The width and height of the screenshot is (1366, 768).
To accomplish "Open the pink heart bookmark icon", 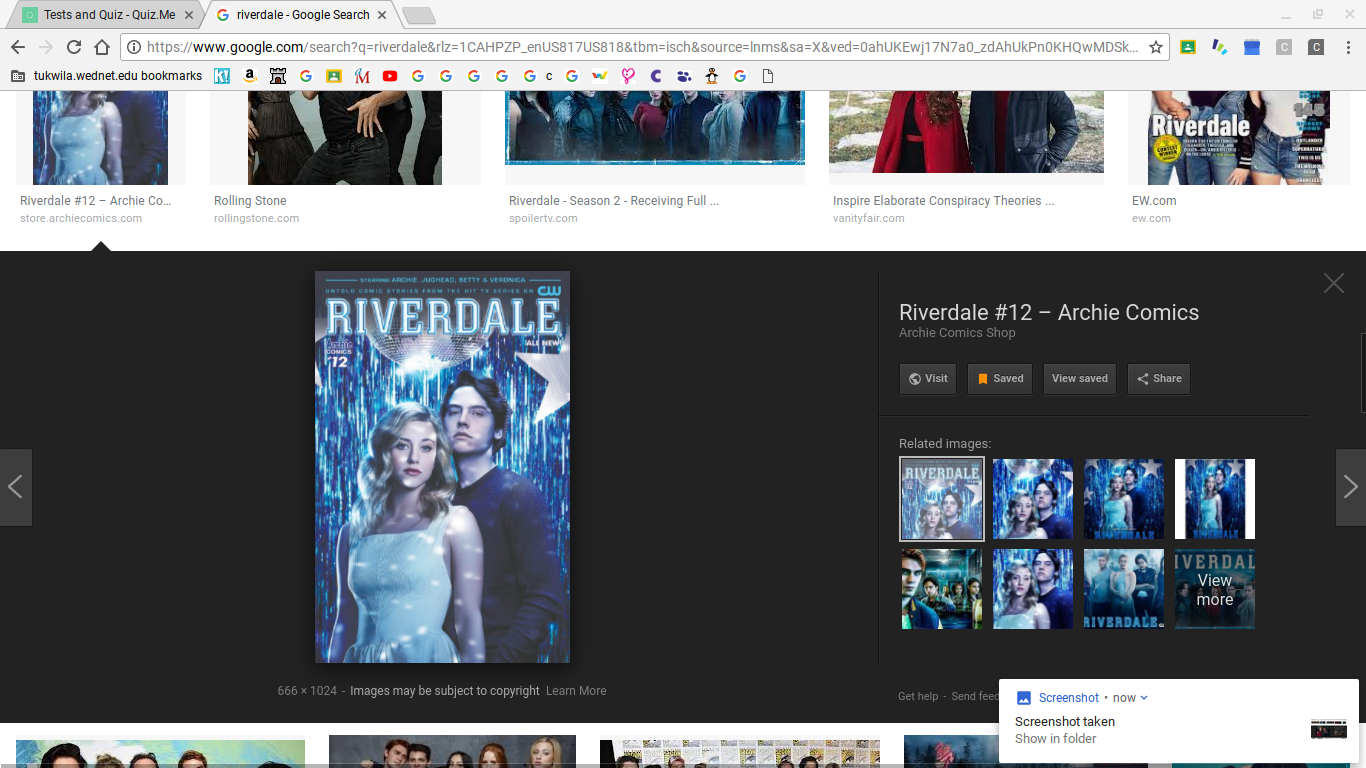I will click(x=628, y=76).
